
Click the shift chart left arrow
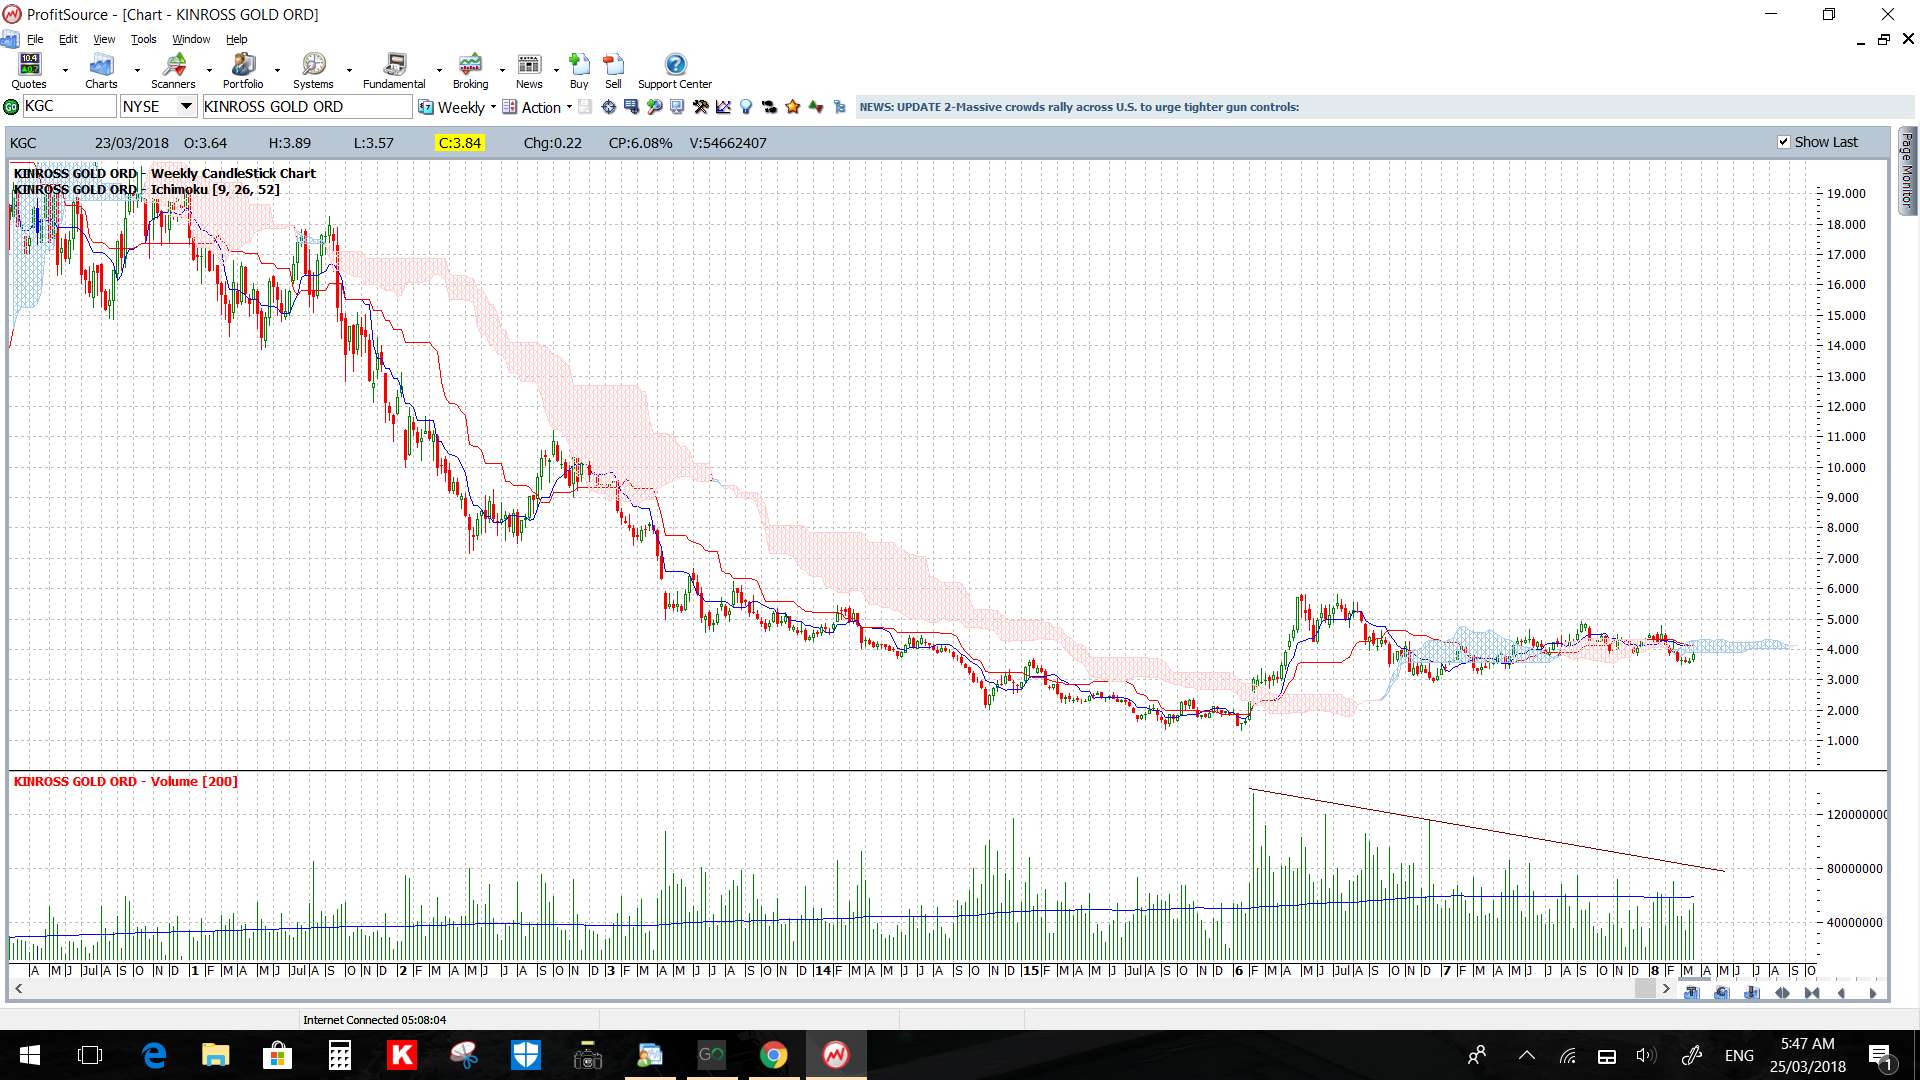[1842, 993]
